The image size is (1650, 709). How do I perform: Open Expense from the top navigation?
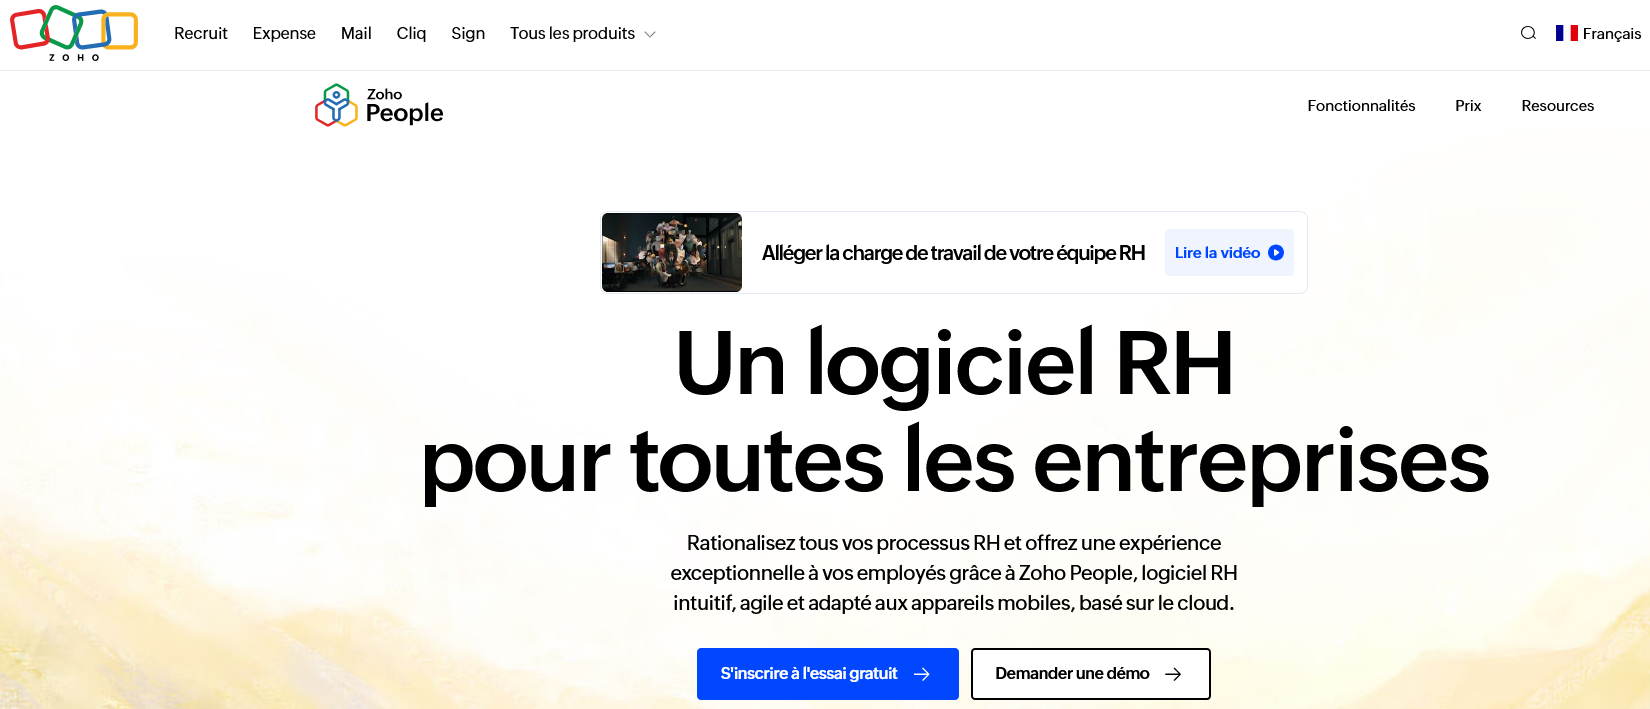[284, 33]
